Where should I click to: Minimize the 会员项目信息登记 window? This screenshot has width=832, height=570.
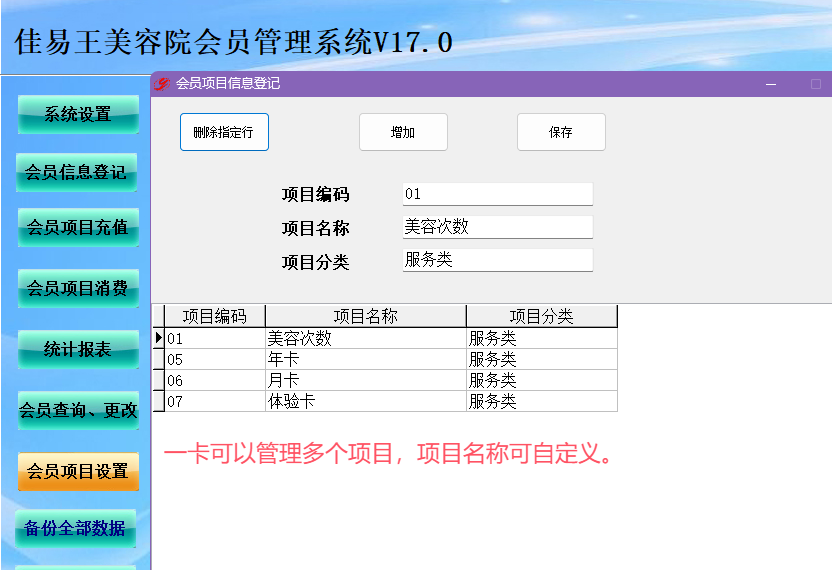click(771, 84)
